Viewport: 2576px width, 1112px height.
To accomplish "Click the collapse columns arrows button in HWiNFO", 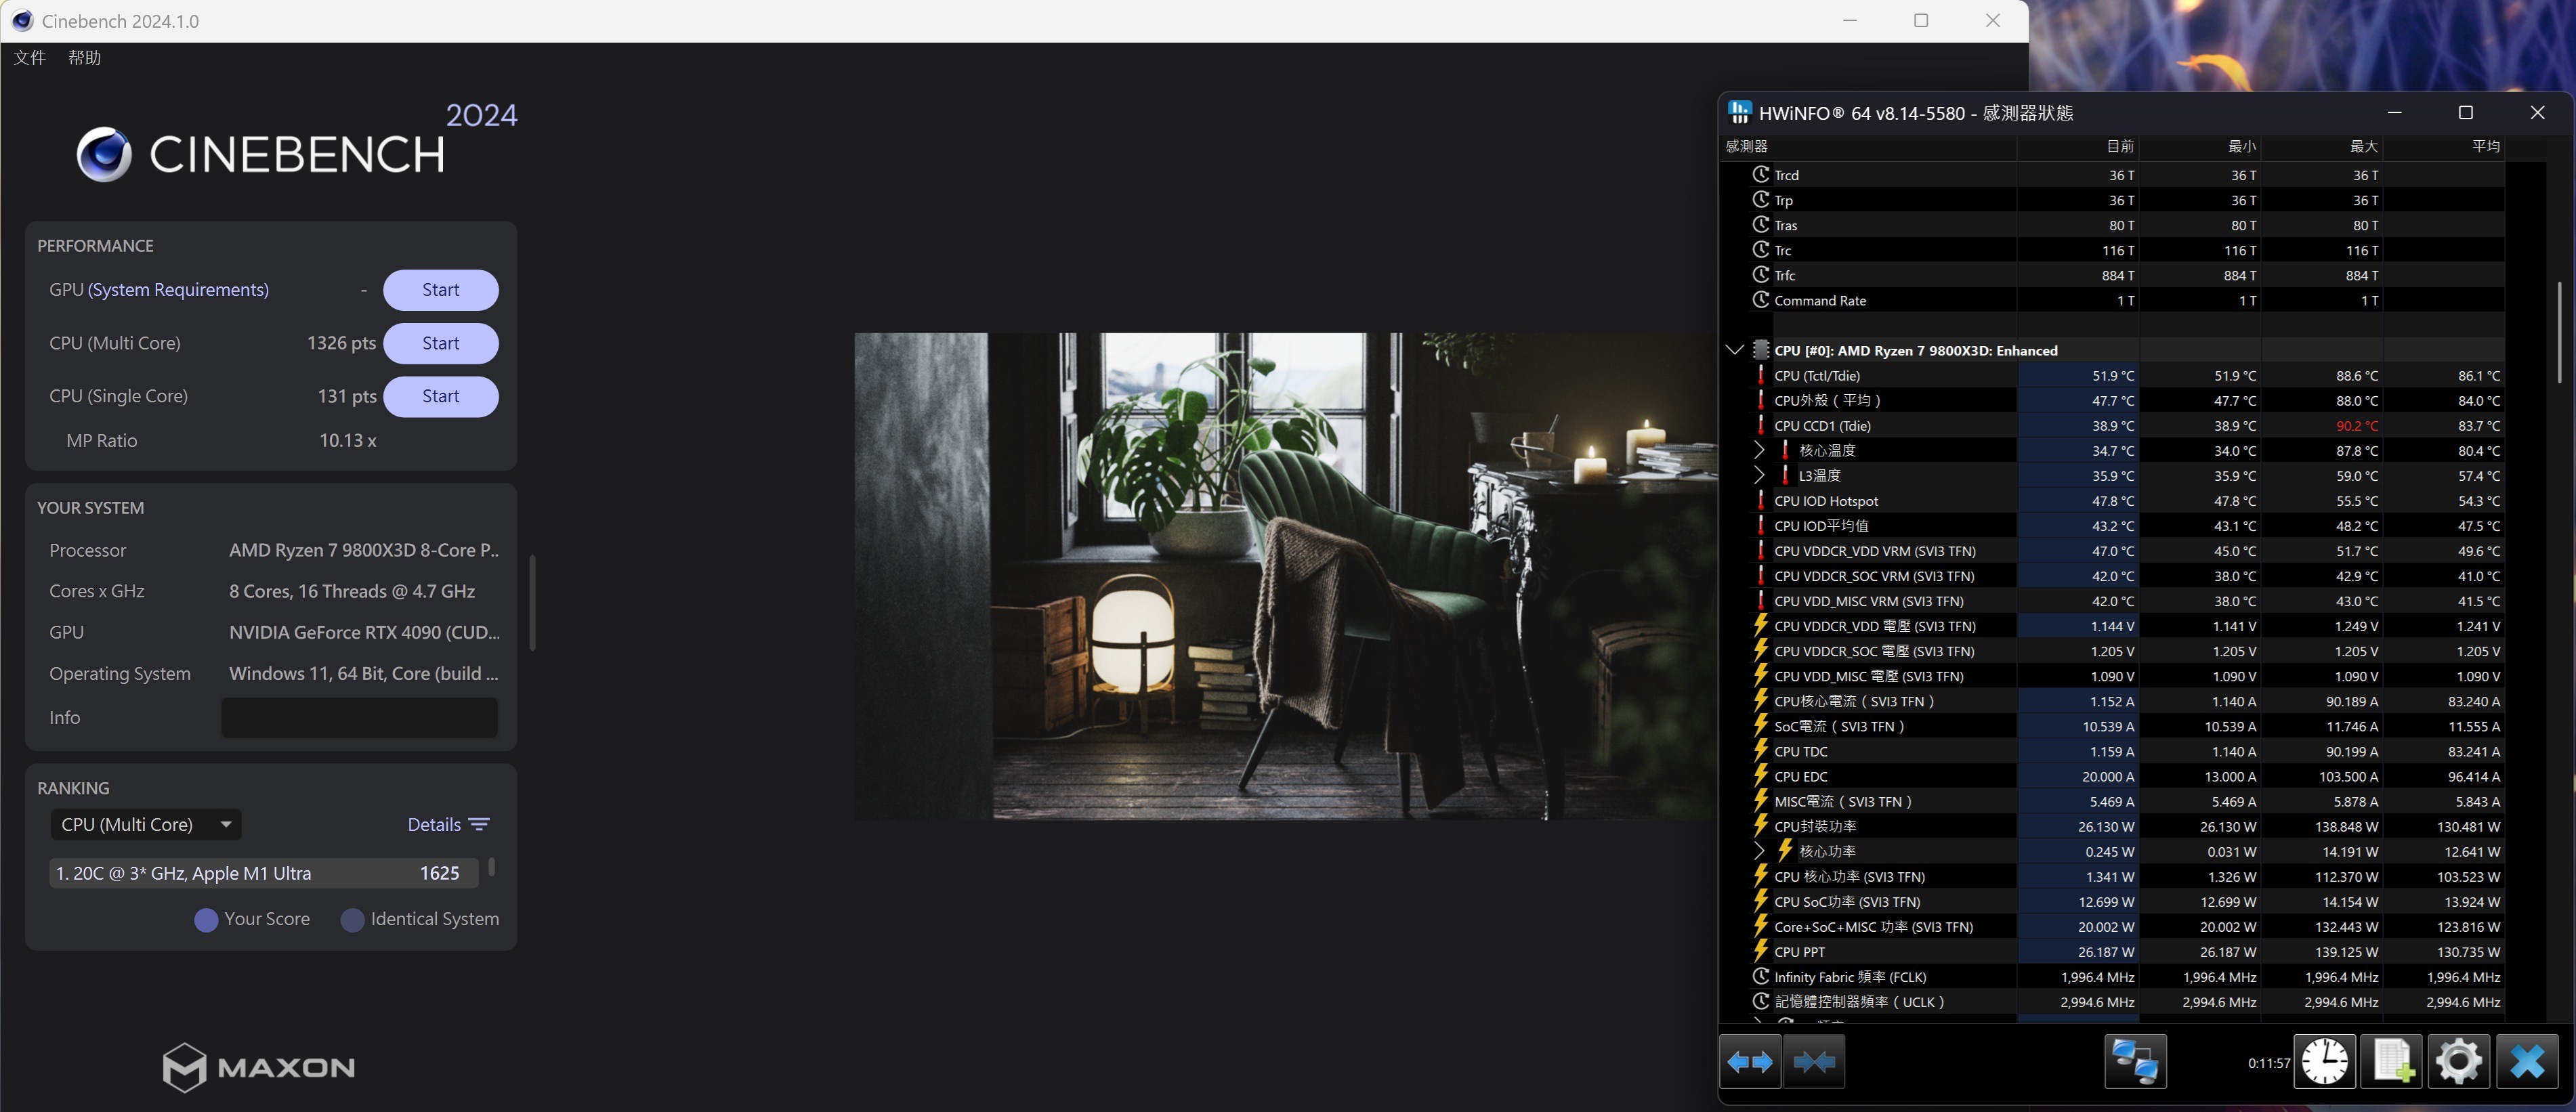I will (x=1814, y=1062).
